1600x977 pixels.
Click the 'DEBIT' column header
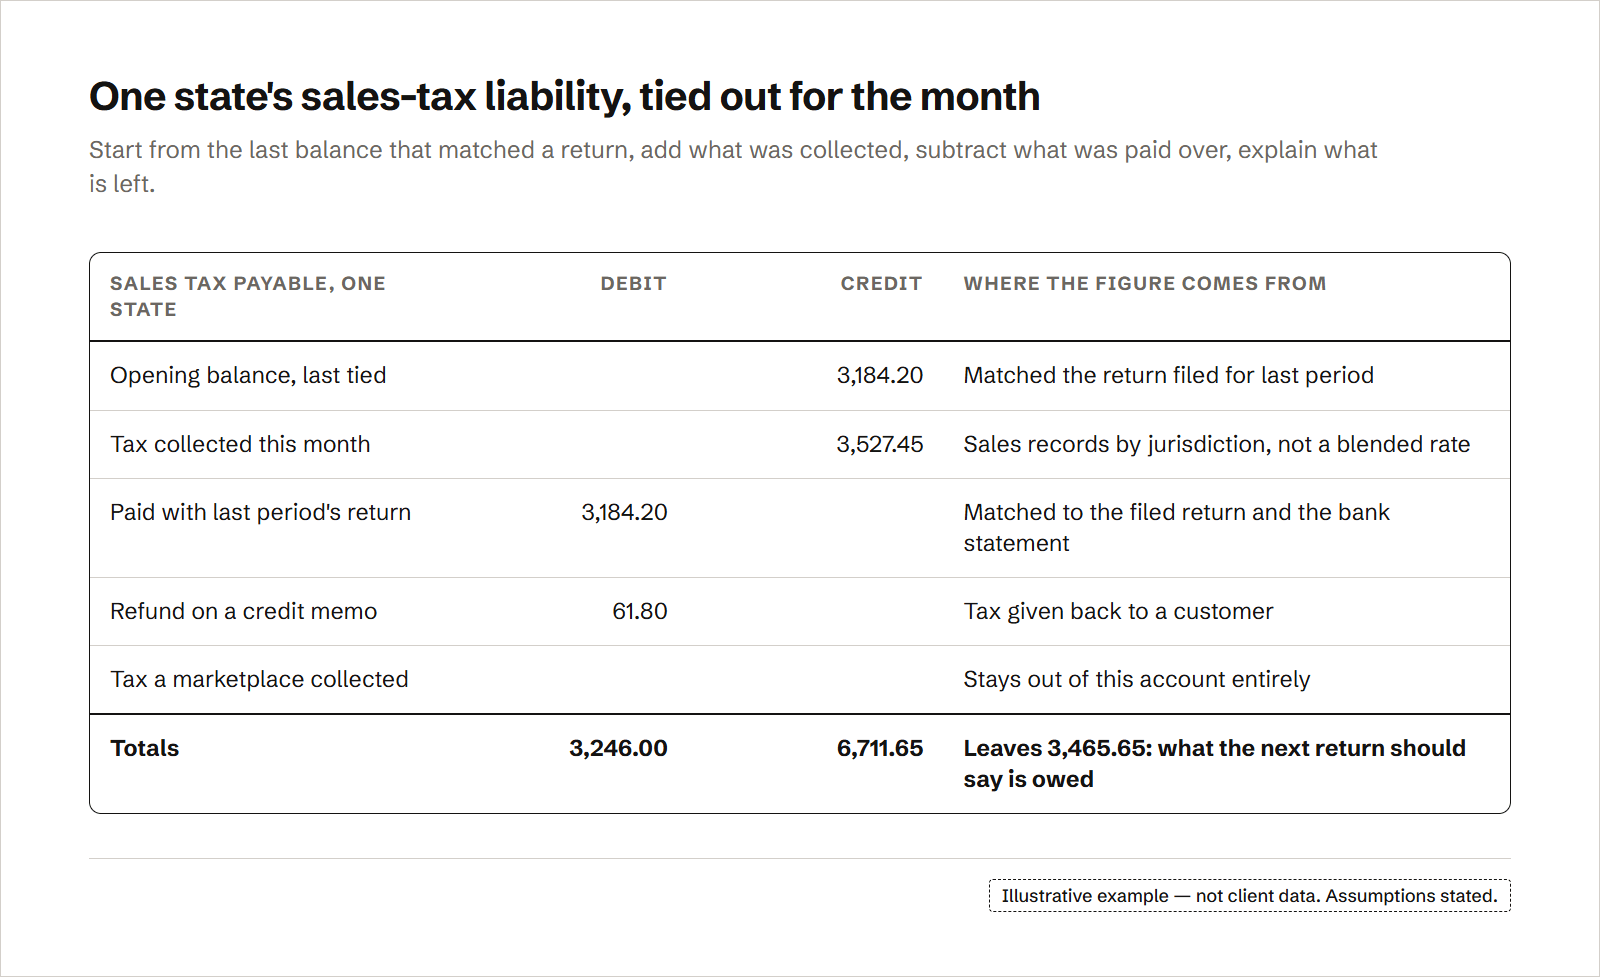pos(633,283)
